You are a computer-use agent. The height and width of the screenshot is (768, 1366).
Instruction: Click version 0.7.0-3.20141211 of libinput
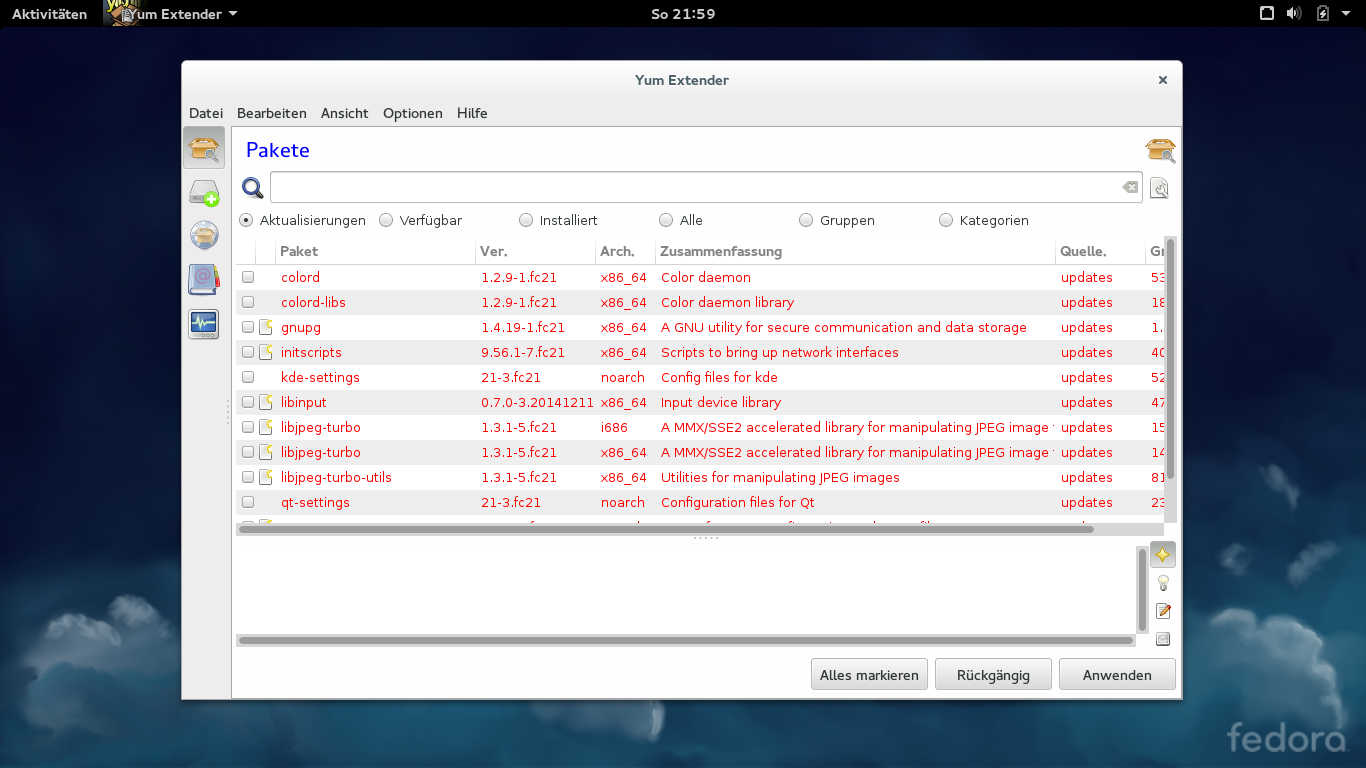tap(537, 402)
